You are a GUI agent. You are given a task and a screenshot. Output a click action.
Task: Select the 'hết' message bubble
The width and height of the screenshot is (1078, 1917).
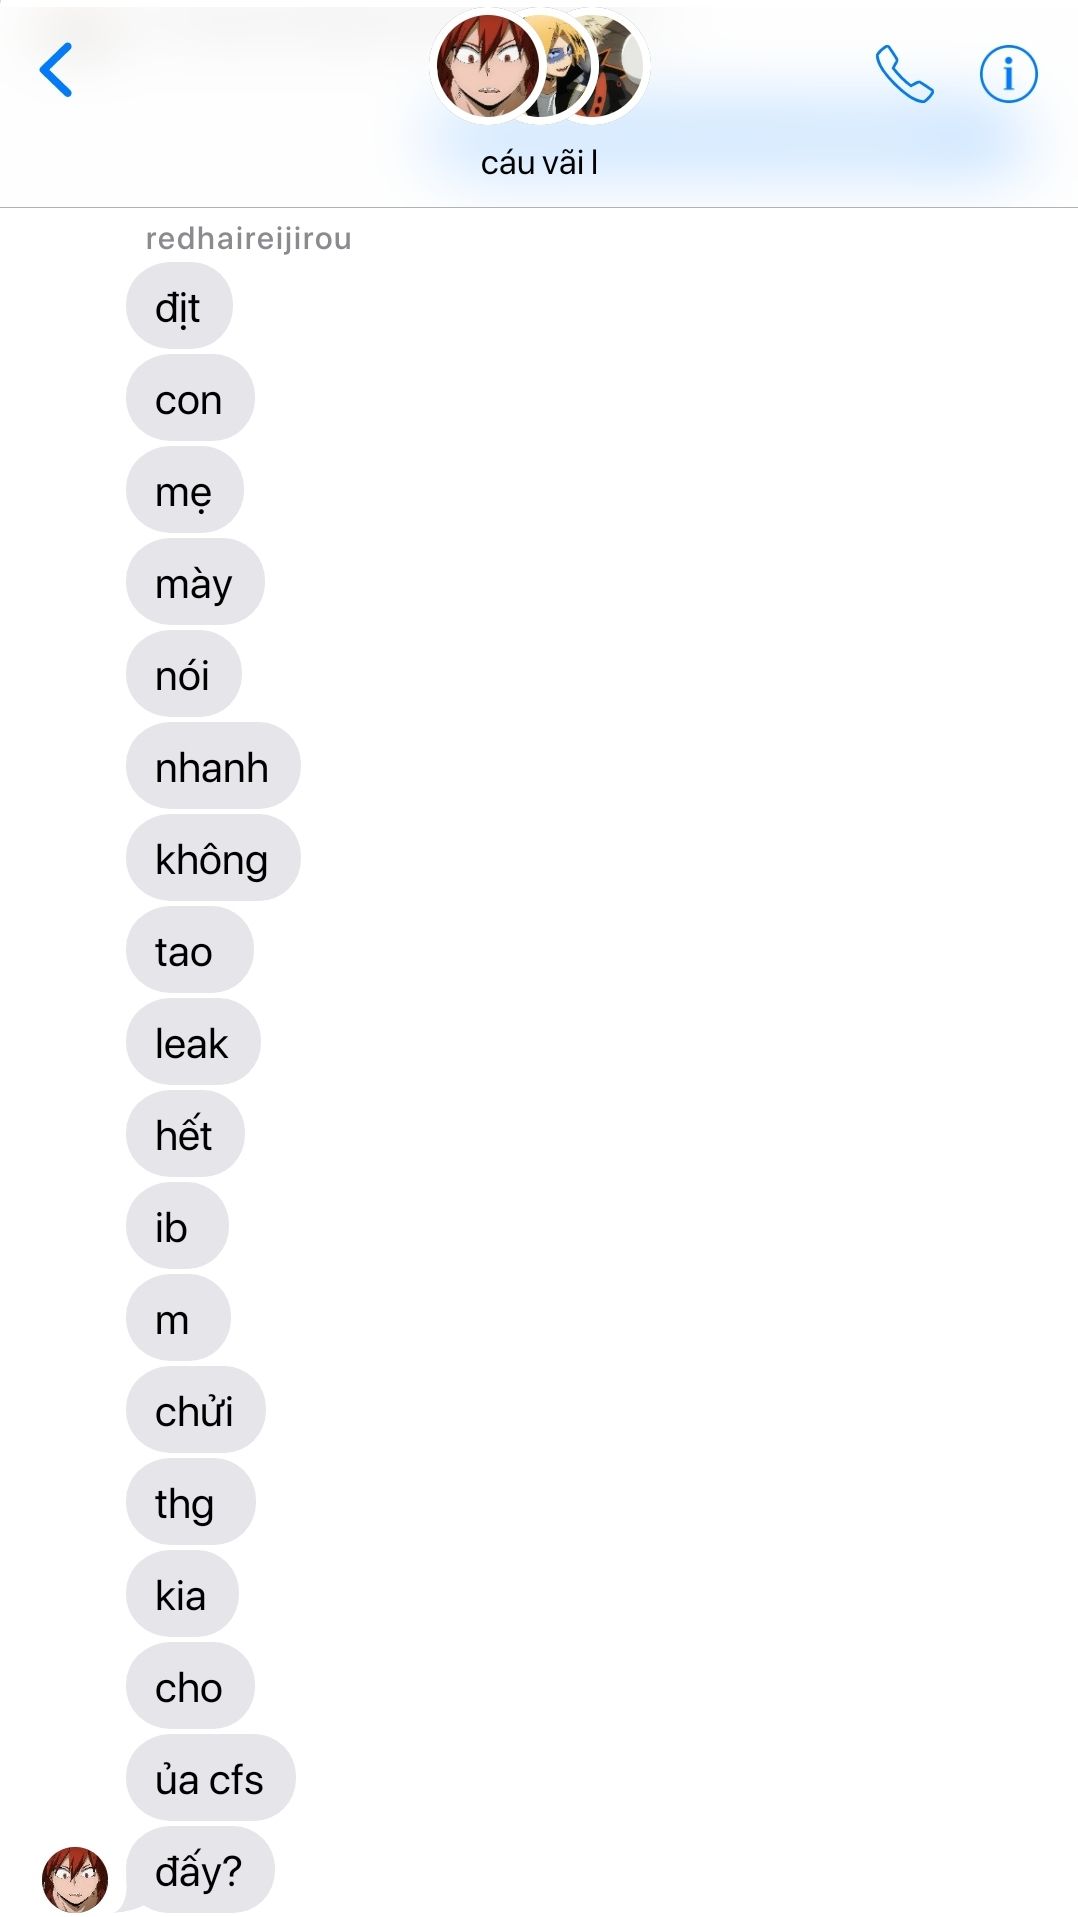point(185,1135)
